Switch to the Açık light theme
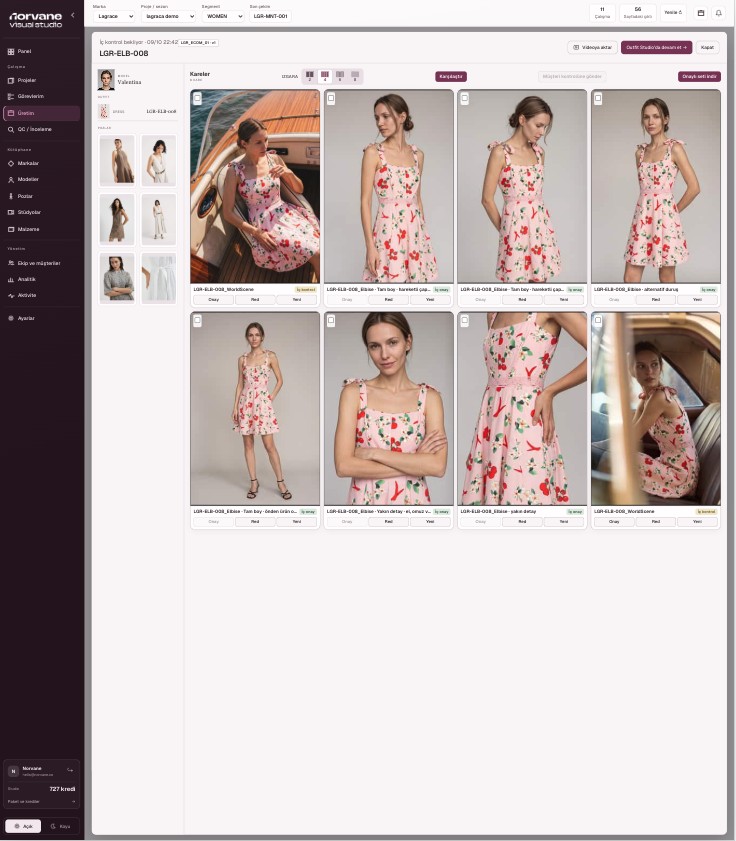This screenshot has width=736, height=841. point(23,826)
